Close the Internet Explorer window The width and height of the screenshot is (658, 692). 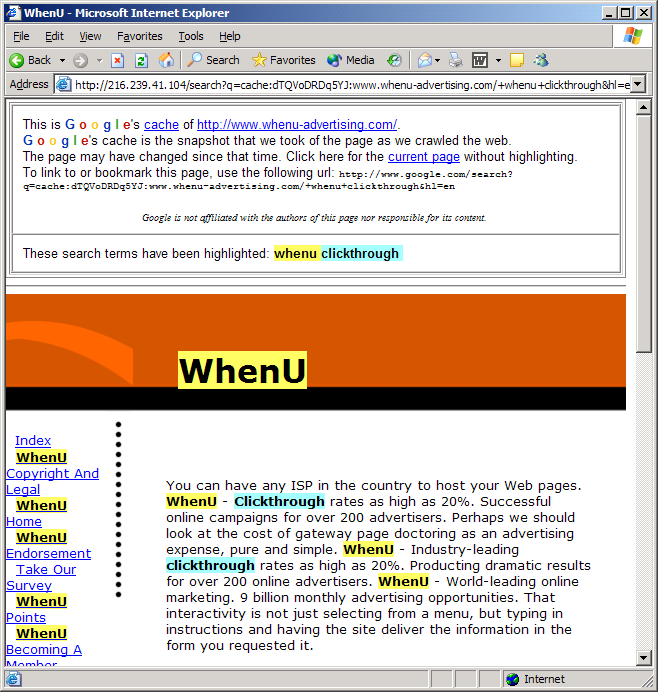click(643, 12)
